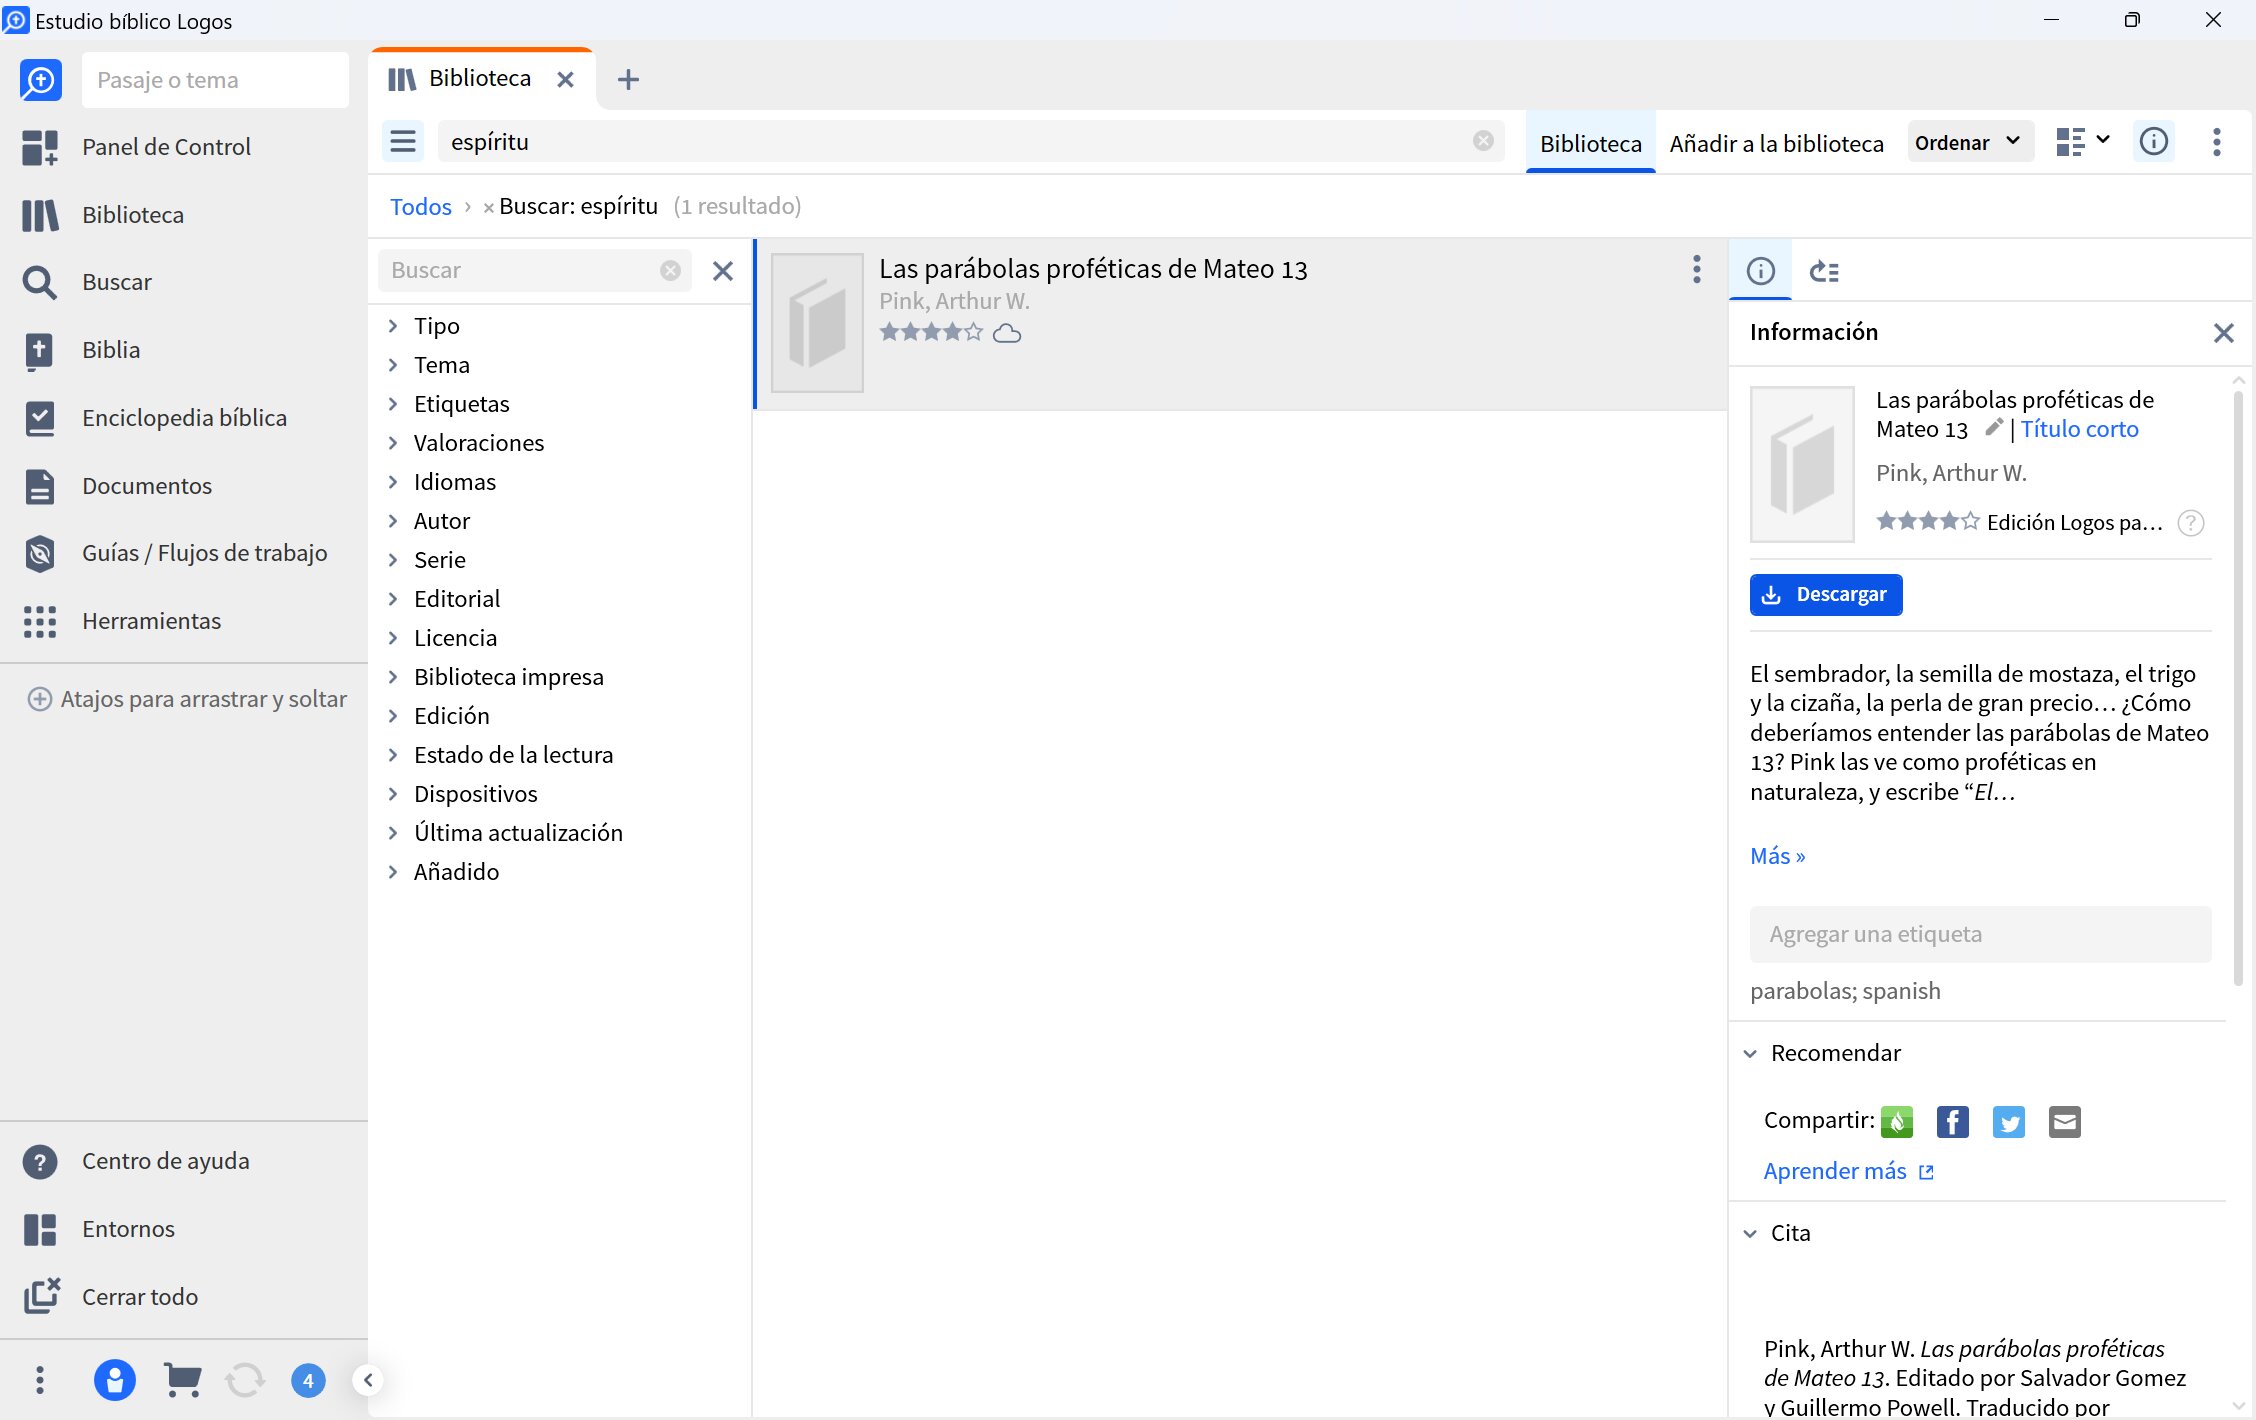Toggle the information panel button in toolbar
Screen dimensions: 2256x1420
2154,142
